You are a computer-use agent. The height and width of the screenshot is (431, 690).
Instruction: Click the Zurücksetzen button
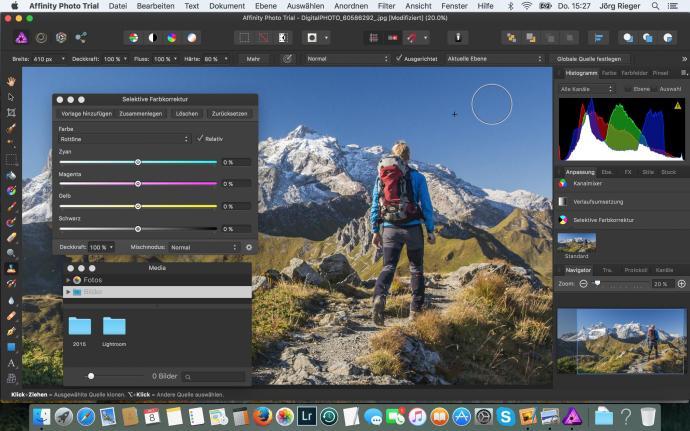229,114
